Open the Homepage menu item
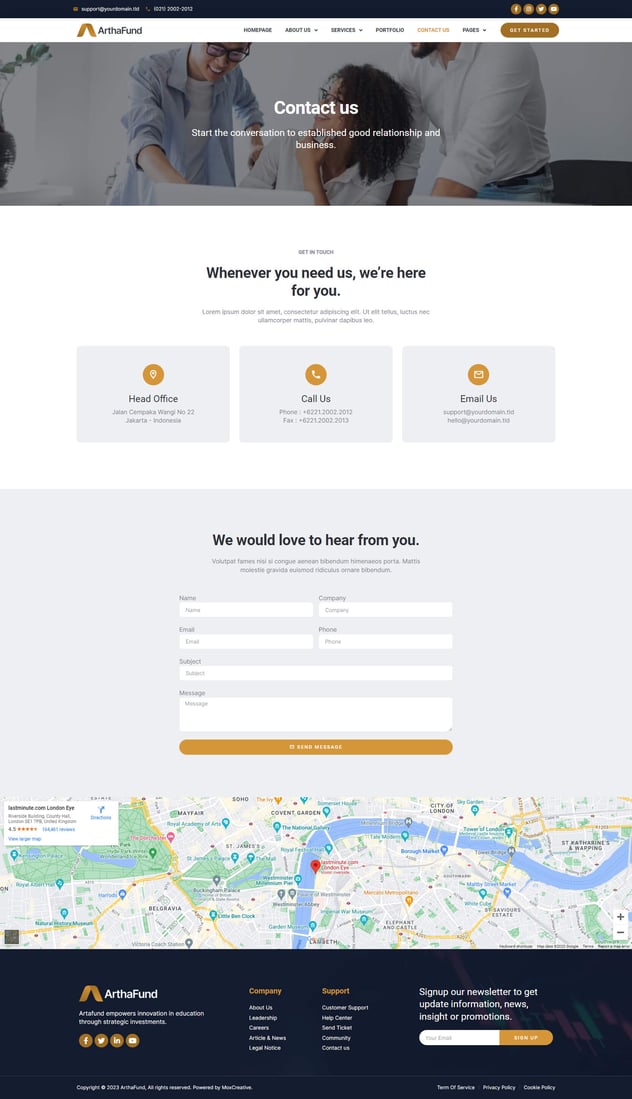 coord(257,30)
